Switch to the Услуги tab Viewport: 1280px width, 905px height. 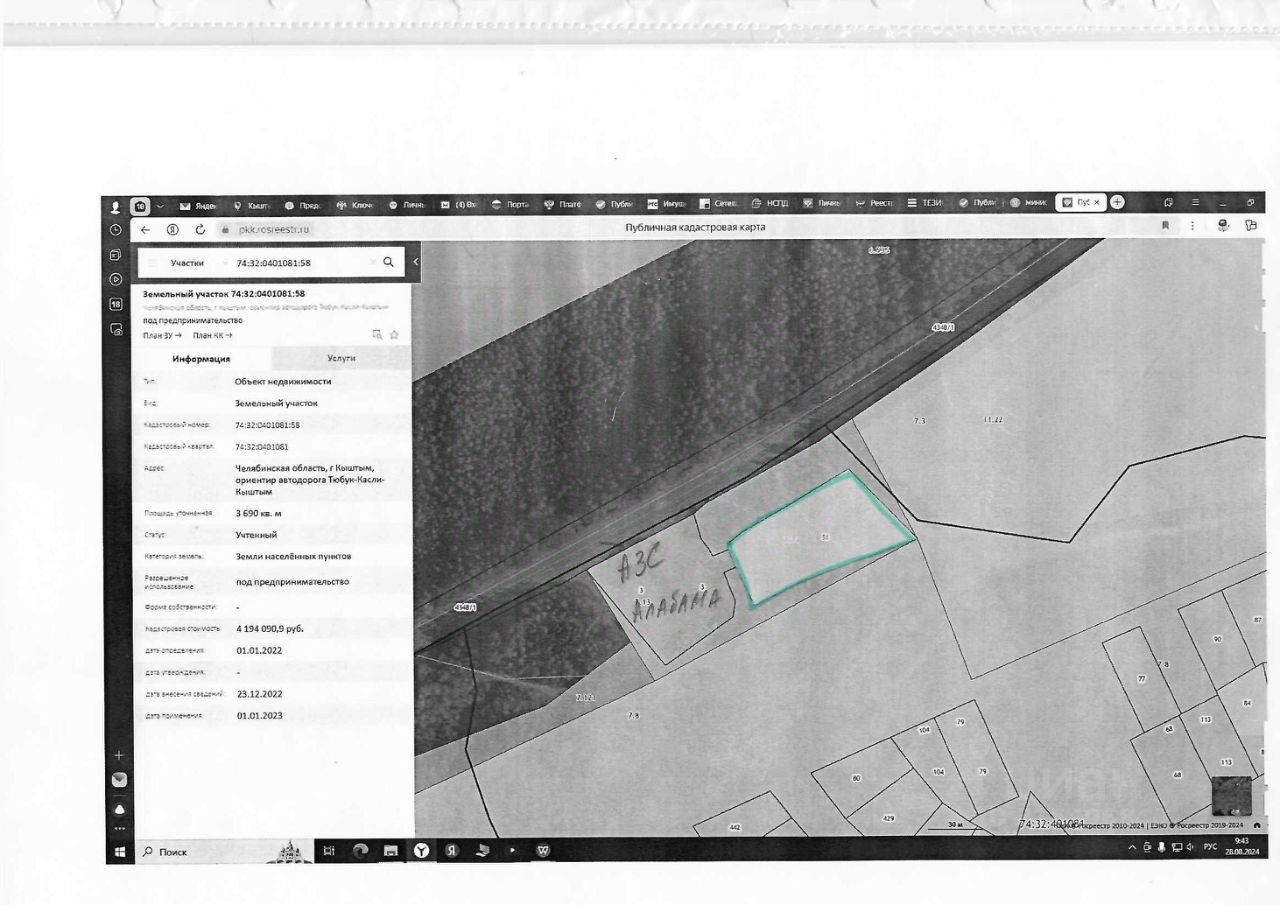(341, 358)
